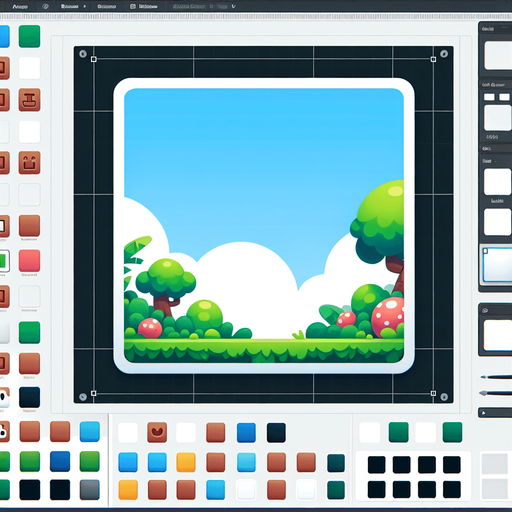The height and width of the screenshot is (512, 512).
Task: Grab the bottom-right square selection handle
Action: tap(433, 393)
